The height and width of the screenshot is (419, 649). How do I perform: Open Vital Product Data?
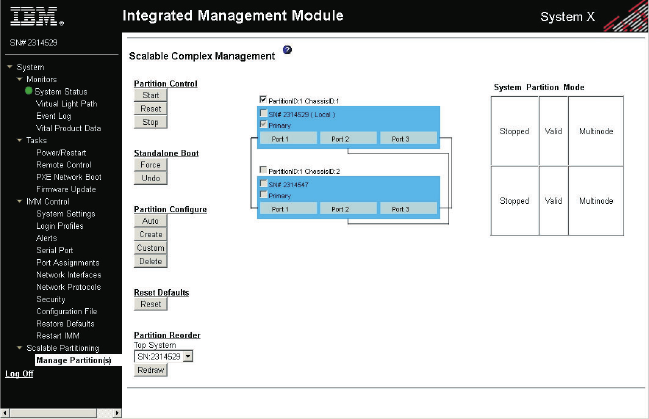69,128
